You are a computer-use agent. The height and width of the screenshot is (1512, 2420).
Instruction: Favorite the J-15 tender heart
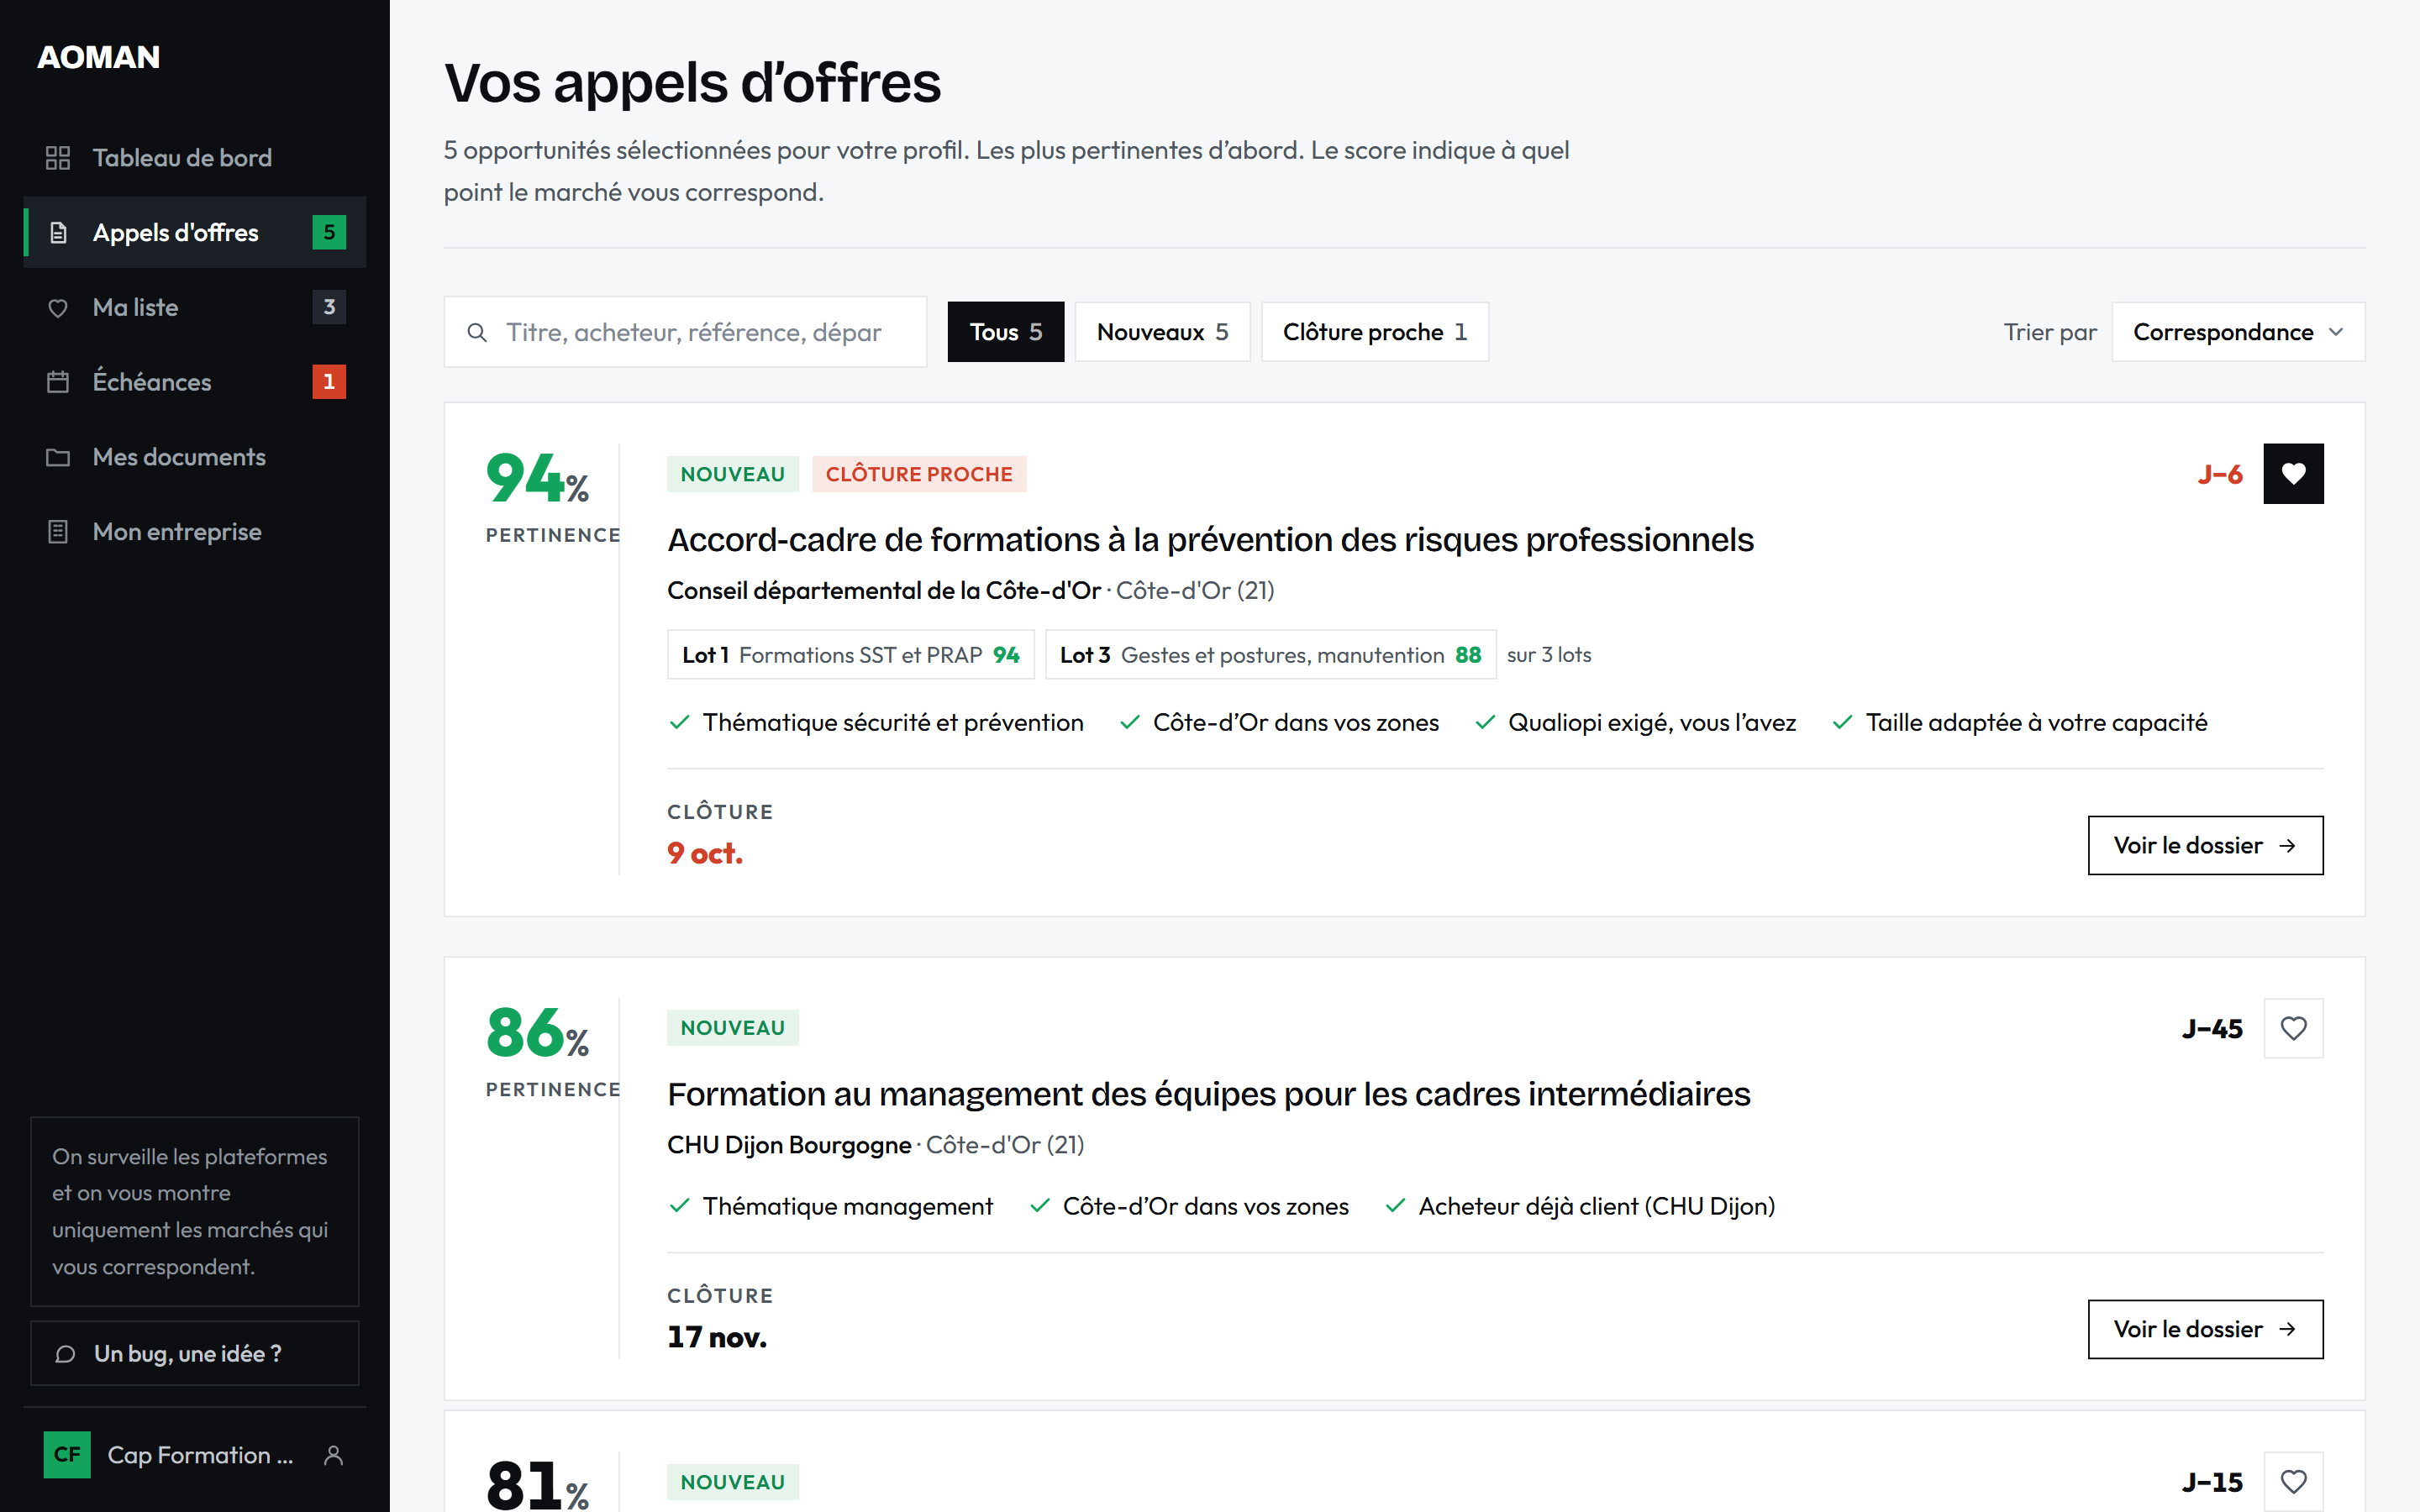pos(2293,1482)
